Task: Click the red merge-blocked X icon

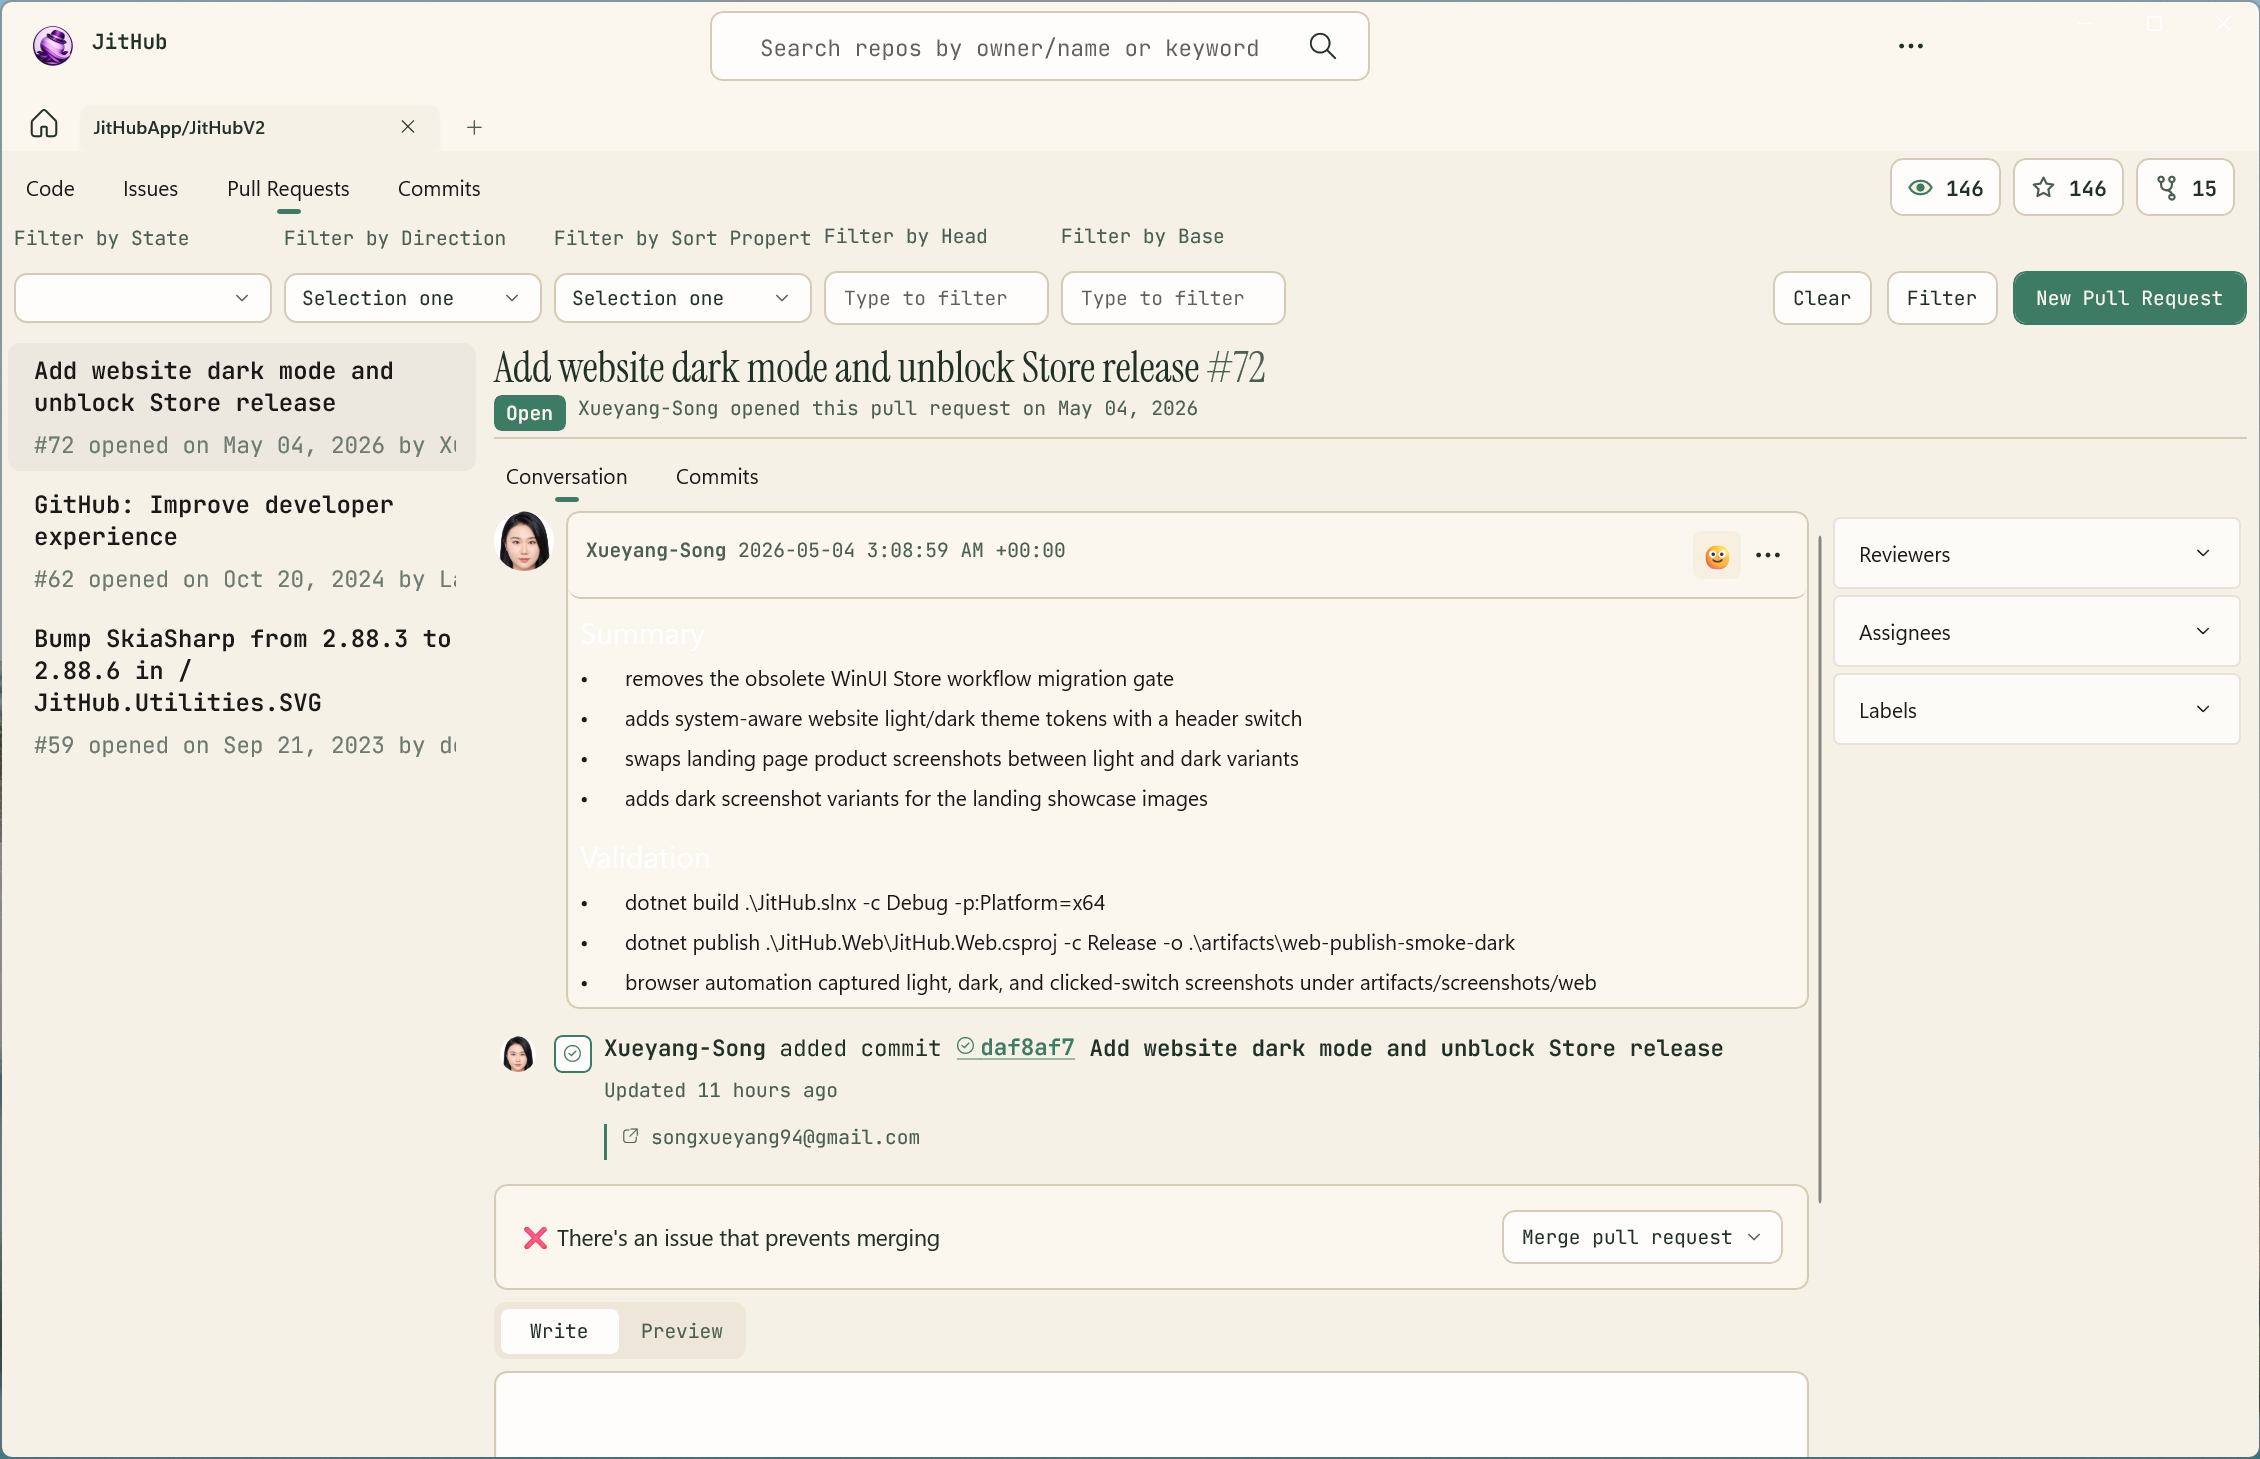Action: (535, 1238)
